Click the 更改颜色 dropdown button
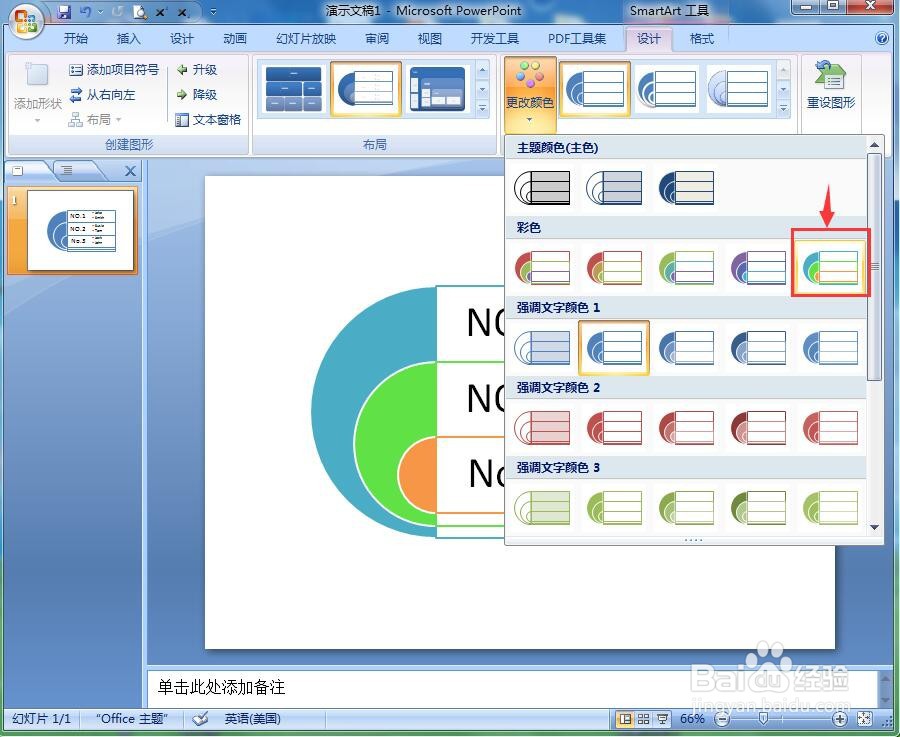 [530, 94]
